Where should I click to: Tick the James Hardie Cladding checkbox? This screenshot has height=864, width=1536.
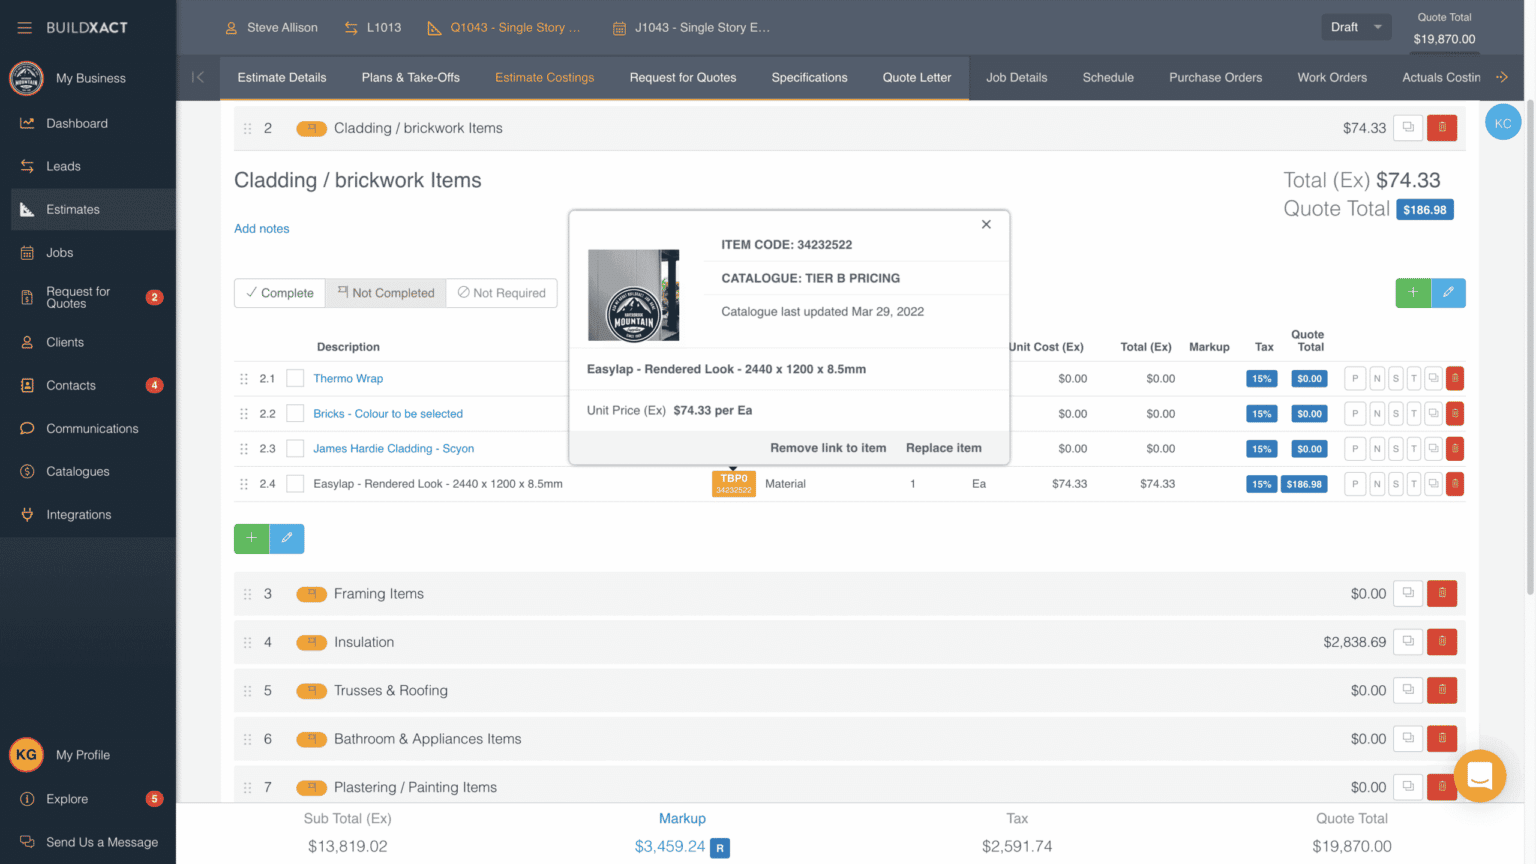coord(295,448)
